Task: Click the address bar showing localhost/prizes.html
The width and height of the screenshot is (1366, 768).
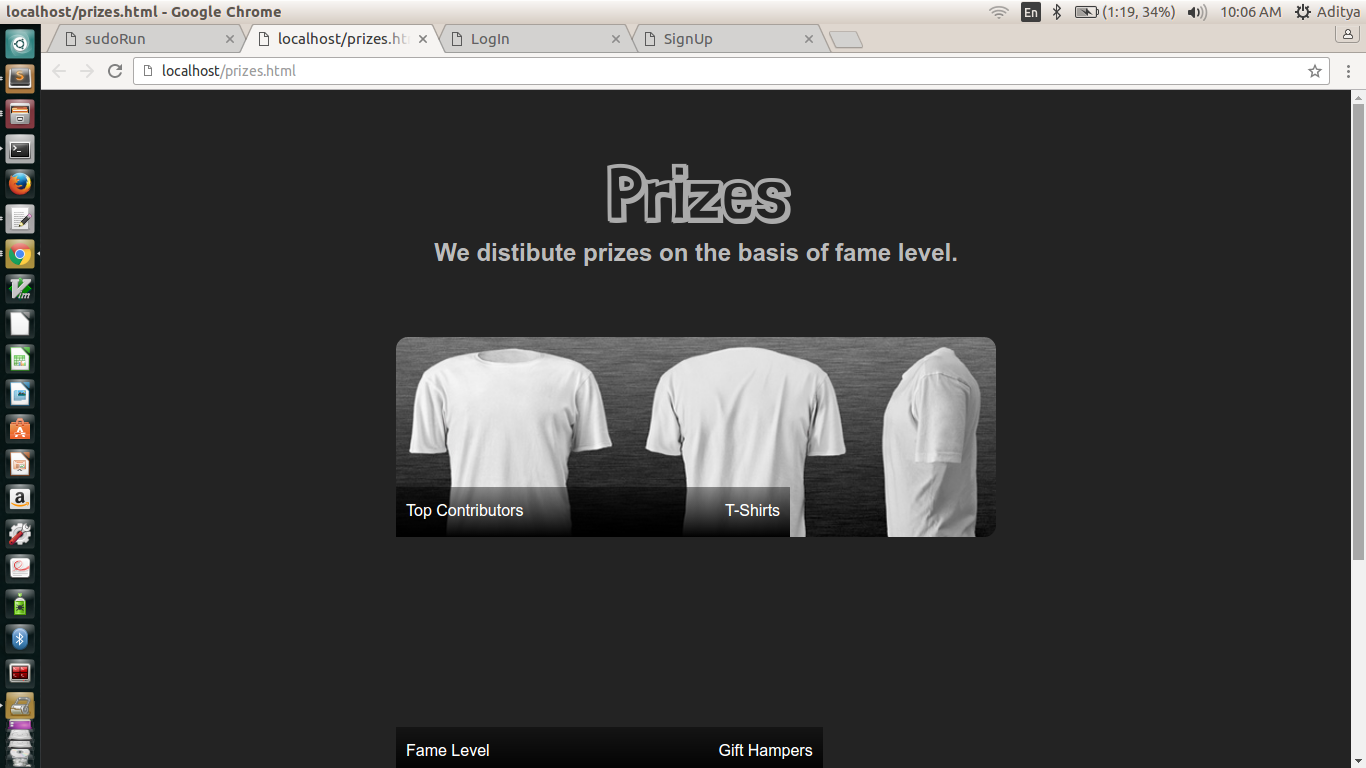Action: pyautogui.click(x=730, y=71)
